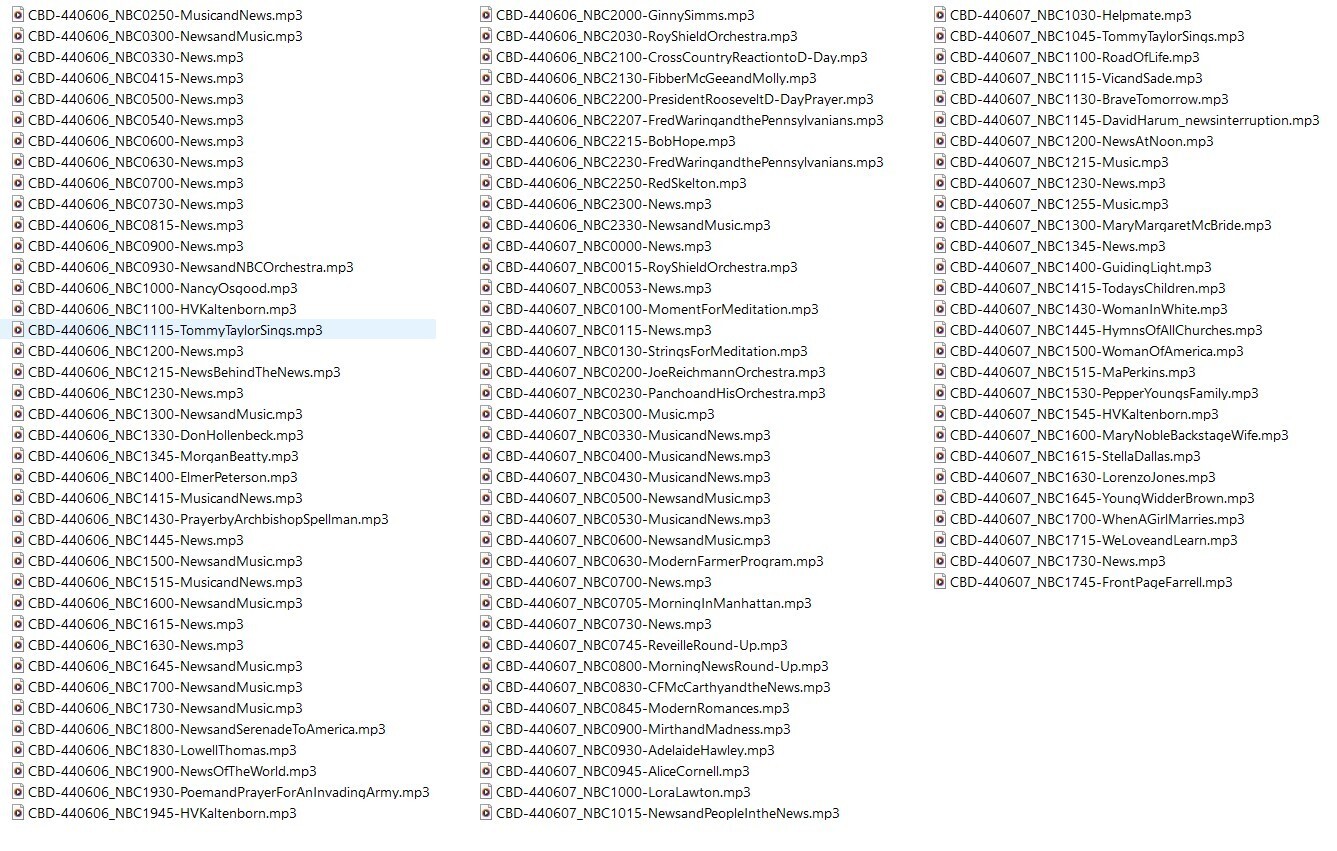Click the icon of CBD-440606_NBC2250-RedSkelton.mp3
1337x851 pixels.
[486, 183]
